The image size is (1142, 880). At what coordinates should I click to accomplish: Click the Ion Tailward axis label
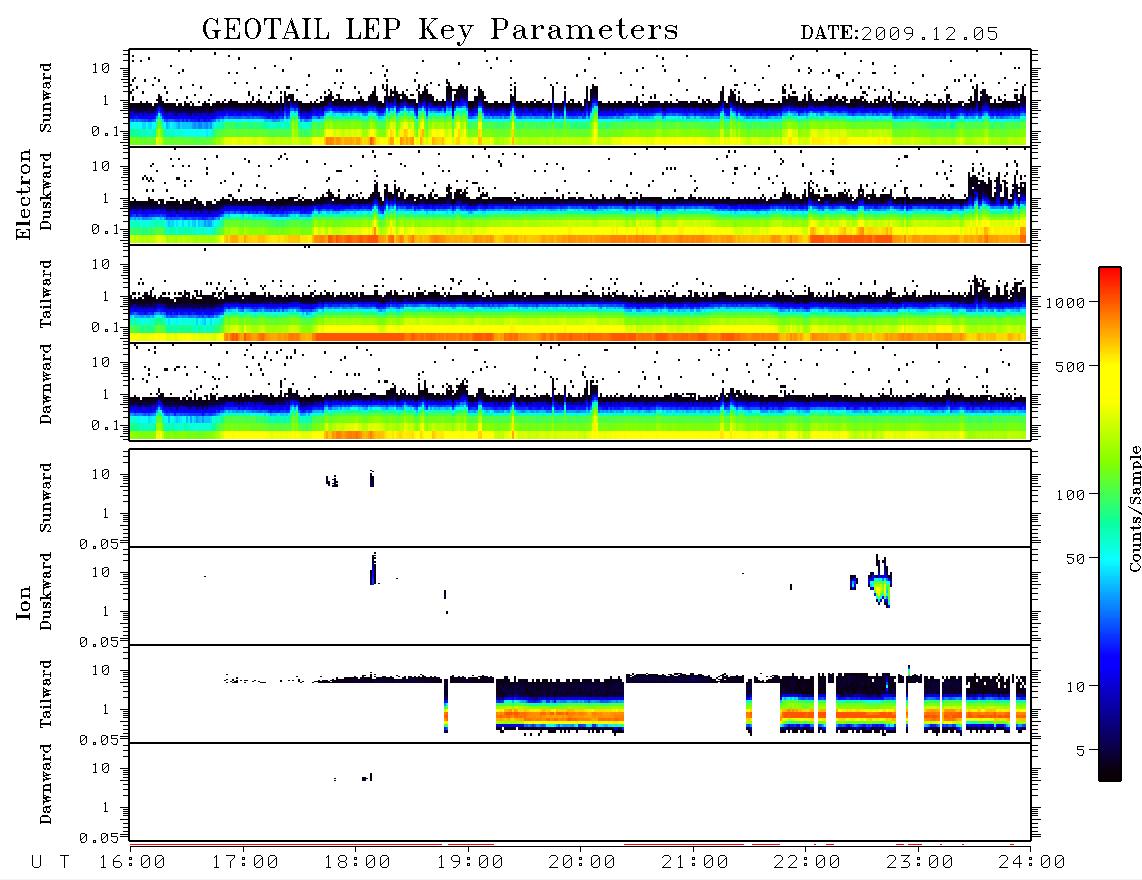point(46,694)
